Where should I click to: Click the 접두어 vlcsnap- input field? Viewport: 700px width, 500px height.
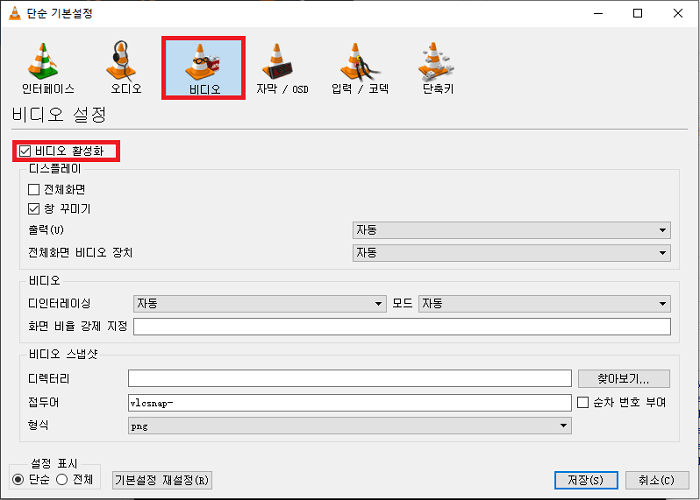(350, 403)
